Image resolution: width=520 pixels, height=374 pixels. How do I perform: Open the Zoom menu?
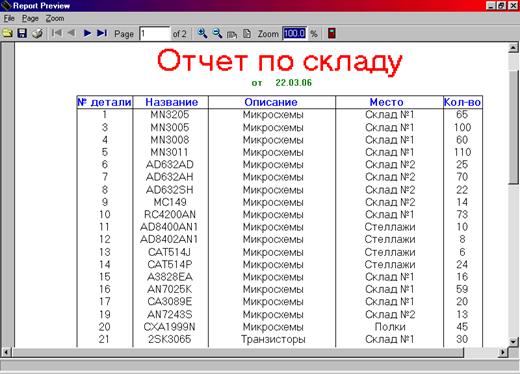point(55,18)
